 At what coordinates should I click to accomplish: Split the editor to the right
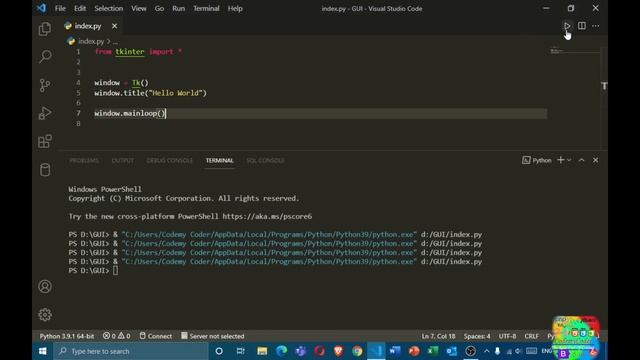(582, 26)
